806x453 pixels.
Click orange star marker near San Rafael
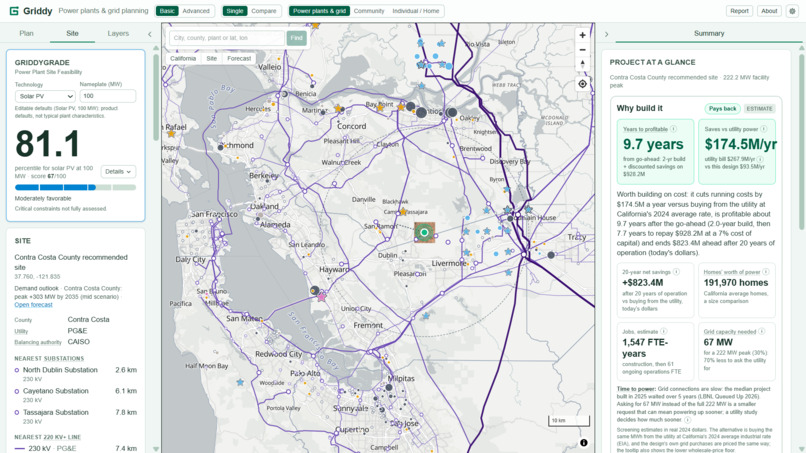(x=171, y=134)
